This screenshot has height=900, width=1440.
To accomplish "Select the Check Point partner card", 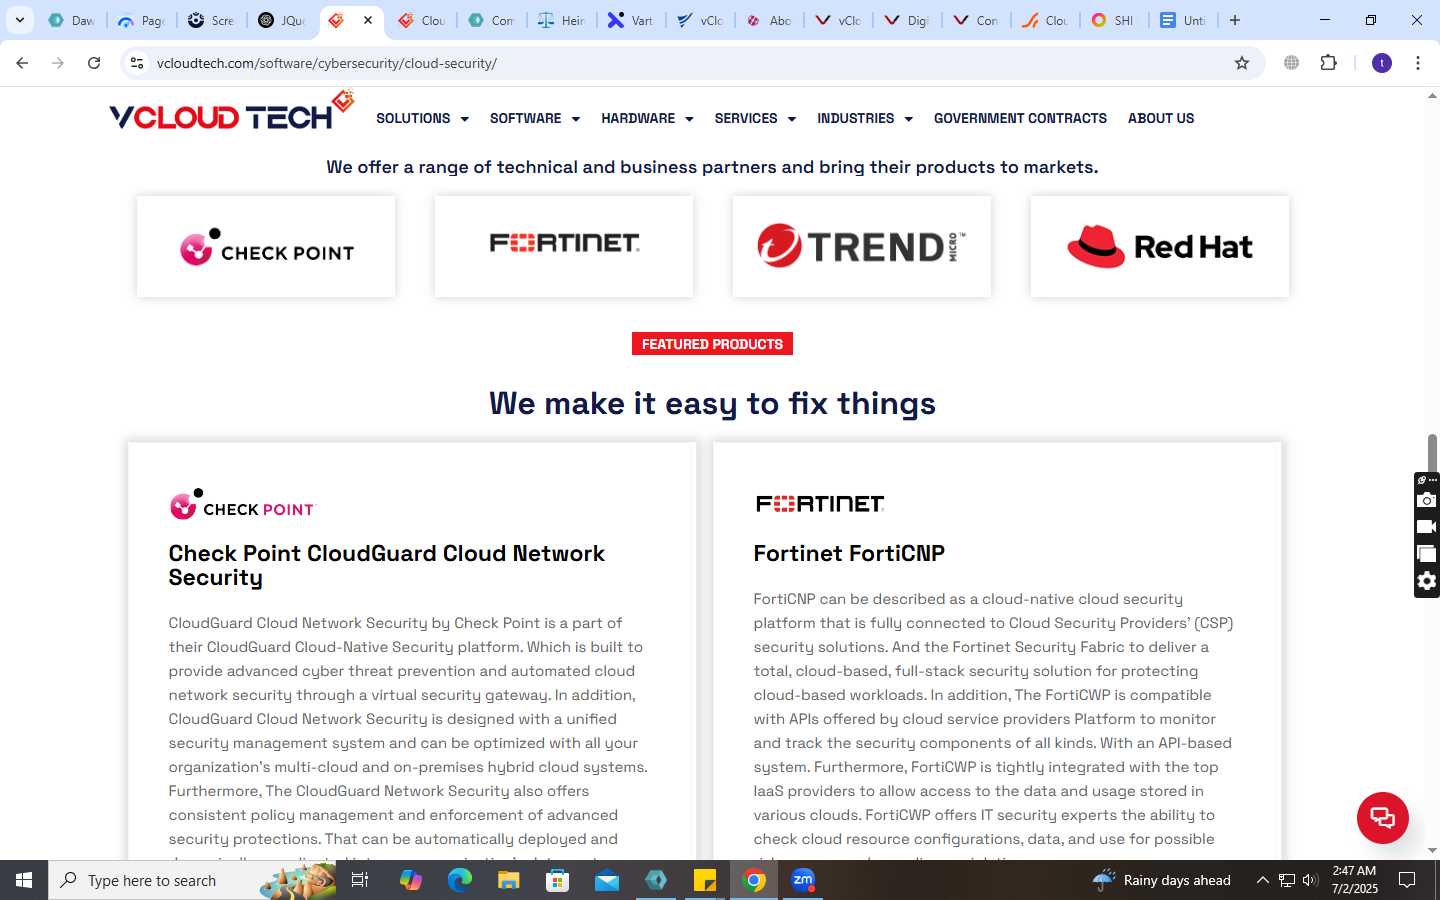I will click(x=266, y=246).
